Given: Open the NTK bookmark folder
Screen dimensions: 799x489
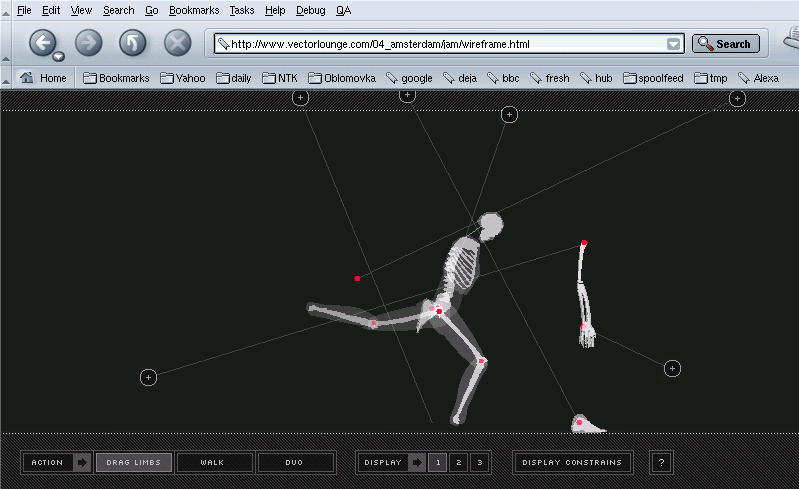Looking at the screenshot, I should tap(280, 78).
